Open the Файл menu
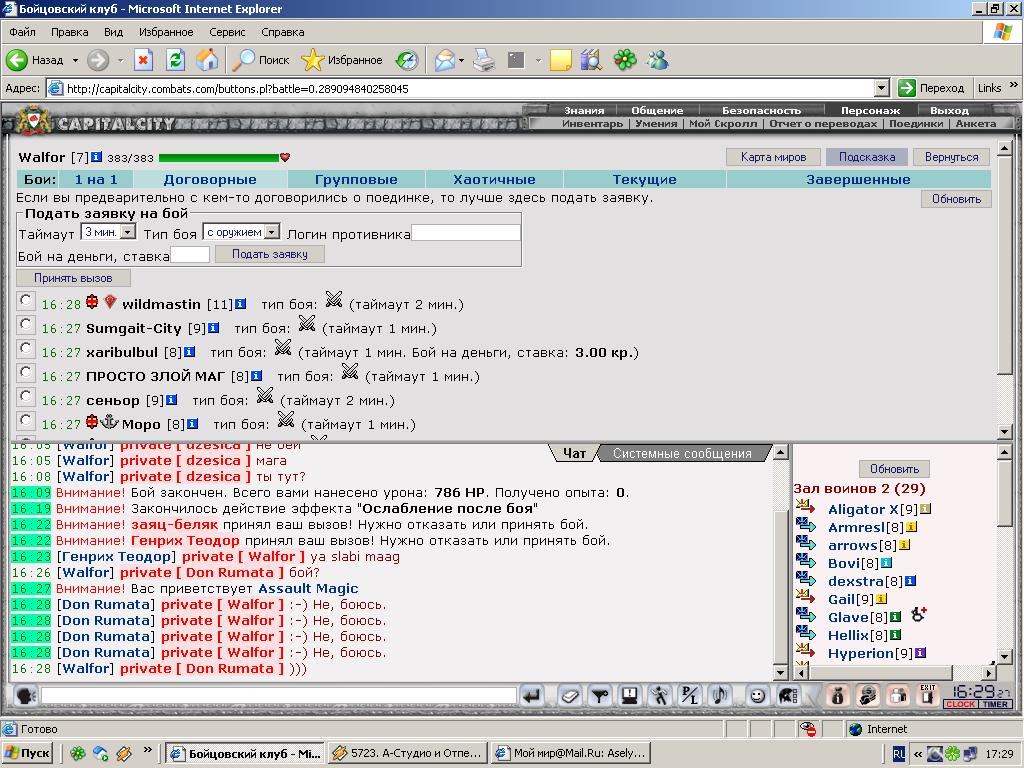Viewport: 1024px width, 768px height. (22, 32)
